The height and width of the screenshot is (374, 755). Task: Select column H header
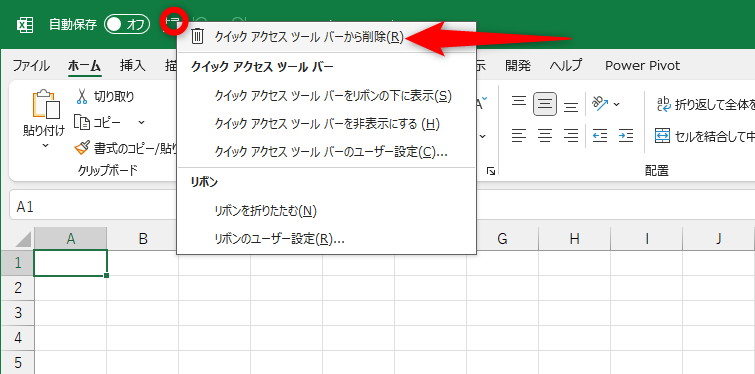coord(574,239)
